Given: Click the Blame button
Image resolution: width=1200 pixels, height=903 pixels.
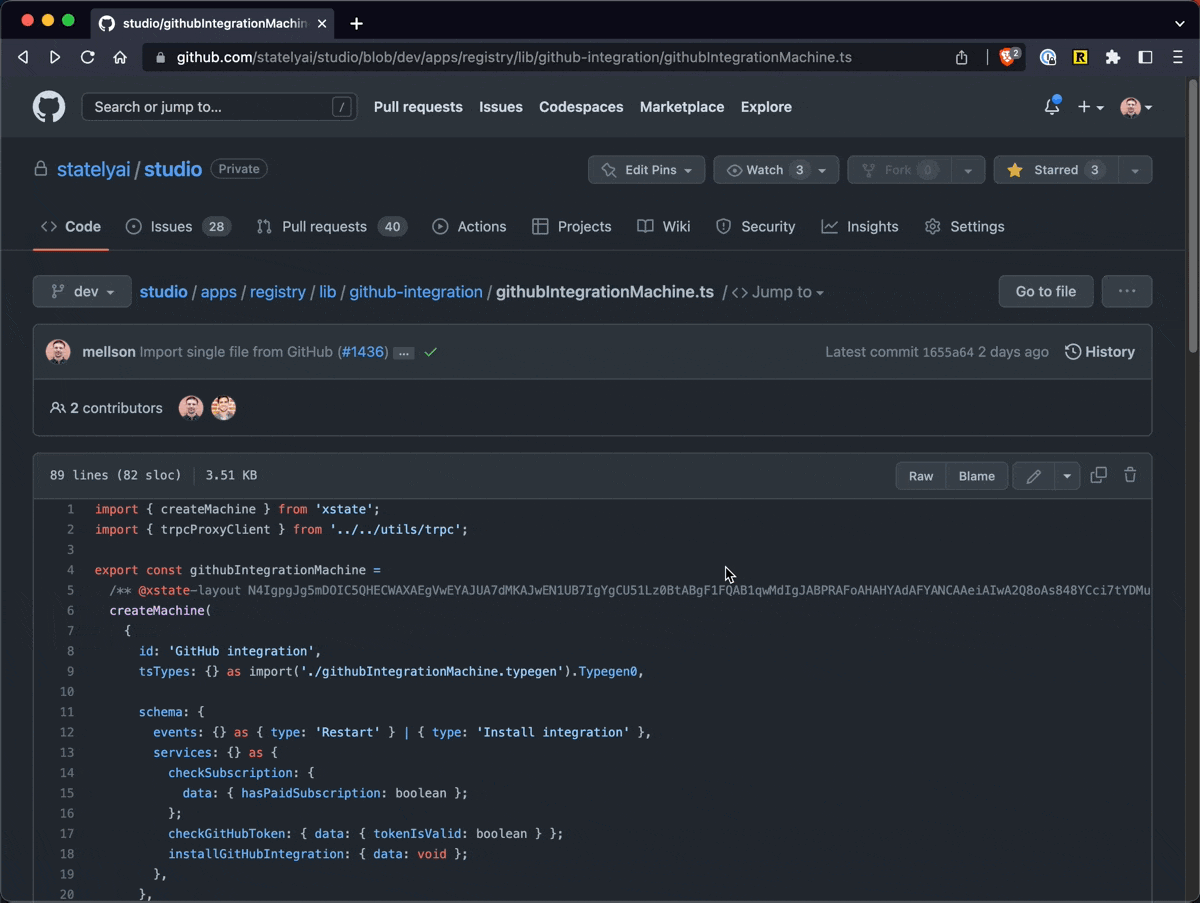Looking at the screenshot, I should click(x=976, y=475).
